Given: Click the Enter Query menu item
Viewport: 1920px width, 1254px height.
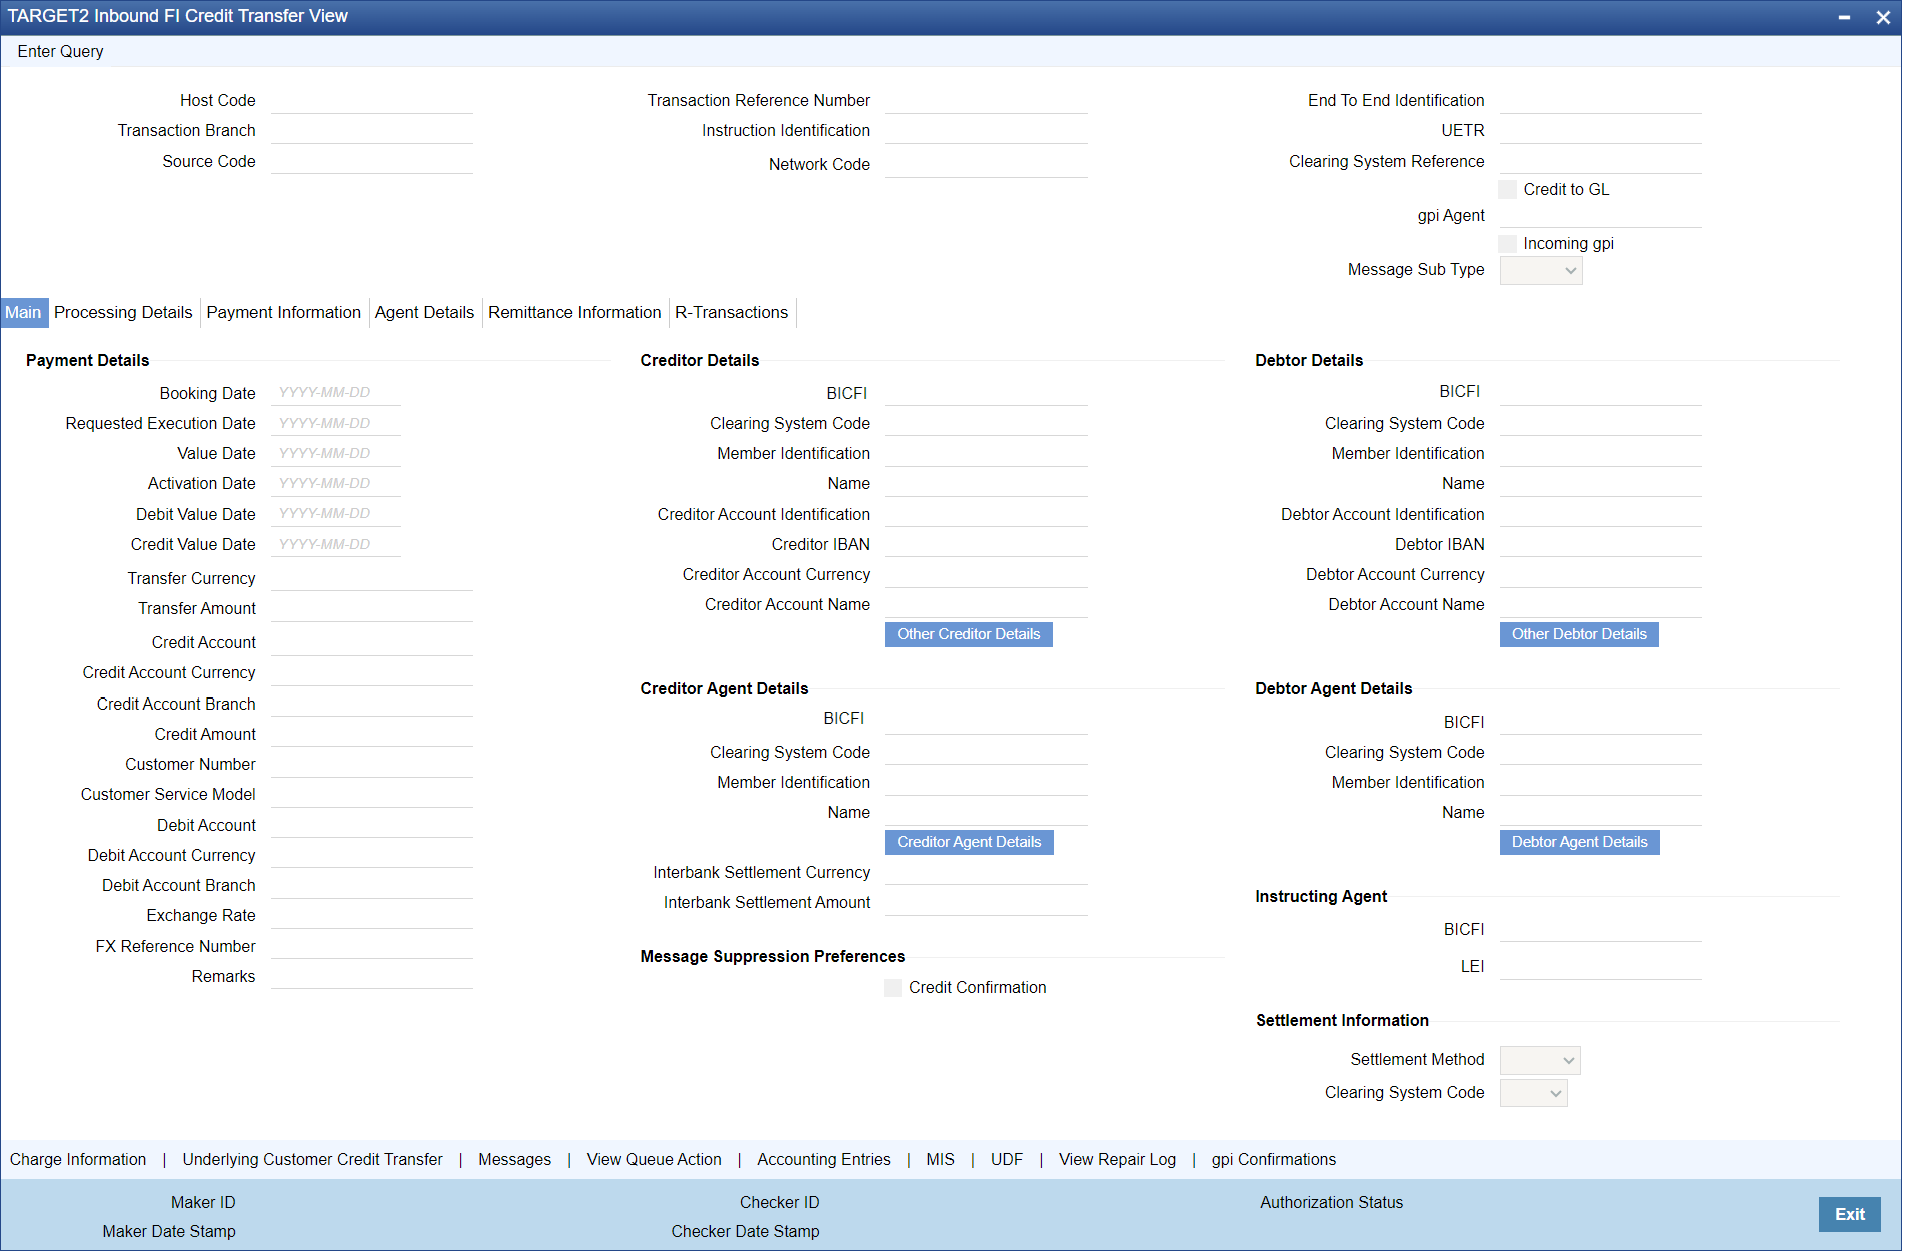Looking at the screenshot, I should tap(60, 52).
